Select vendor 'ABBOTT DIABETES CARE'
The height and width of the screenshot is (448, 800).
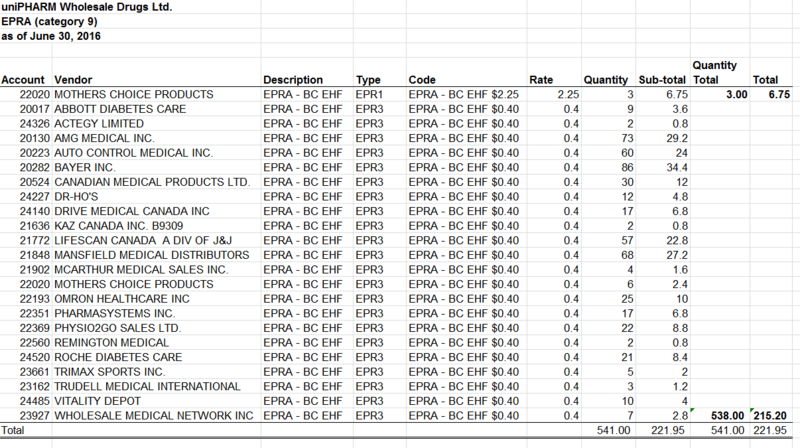pyautogui.click(x=120, y=109)
